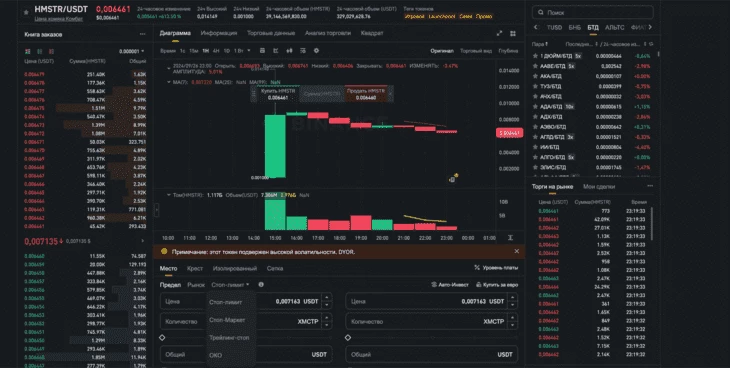Click search icon in market search box
This screenshot has height=368, width=730.
[x=541, y=13]
